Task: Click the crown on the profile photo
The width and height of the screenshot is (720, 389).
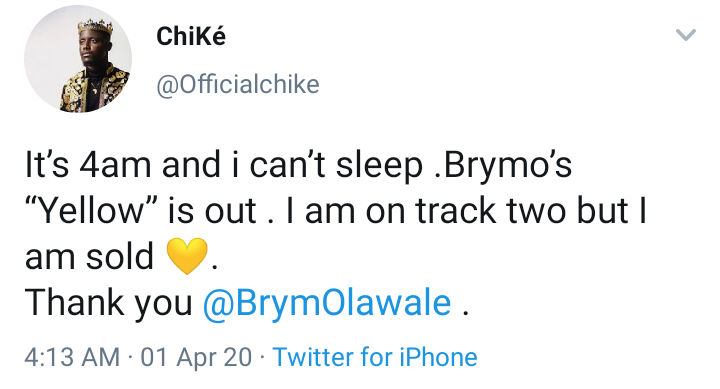Action: pos(96,26)
